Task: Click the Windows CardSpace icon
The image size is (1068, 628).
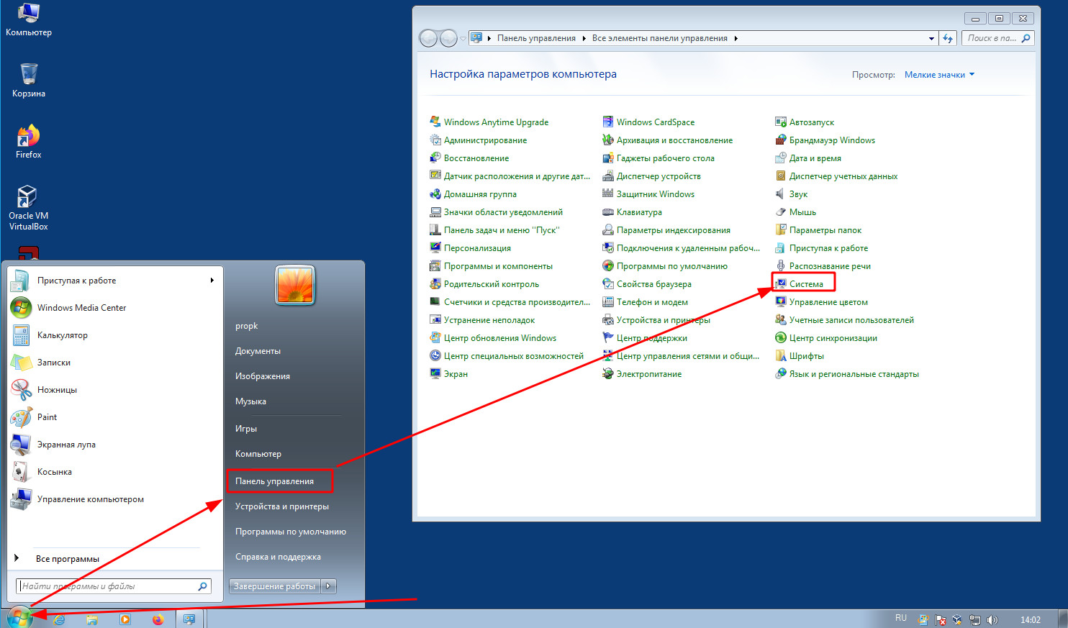Action: 608,122
